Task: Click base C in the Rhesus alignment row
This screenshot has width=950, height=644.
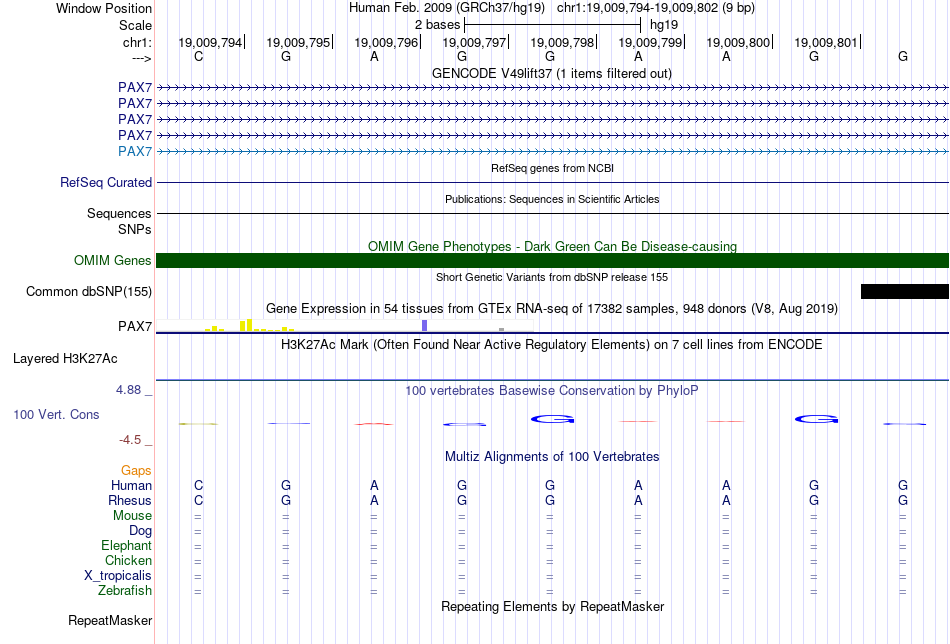Action: 198,500
